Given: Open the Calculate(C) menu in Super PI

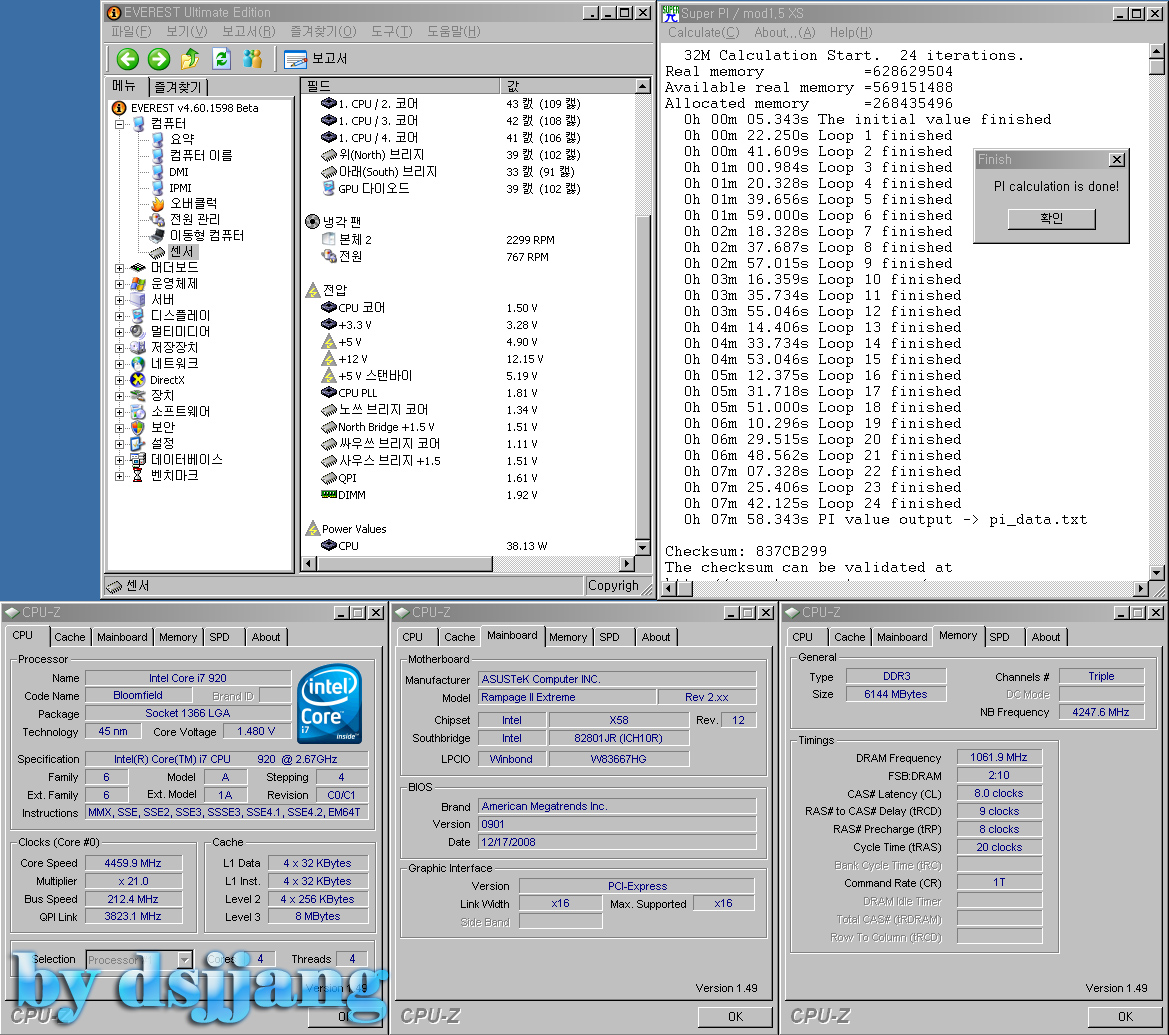Looking at the screenshot, I should 703,33.
